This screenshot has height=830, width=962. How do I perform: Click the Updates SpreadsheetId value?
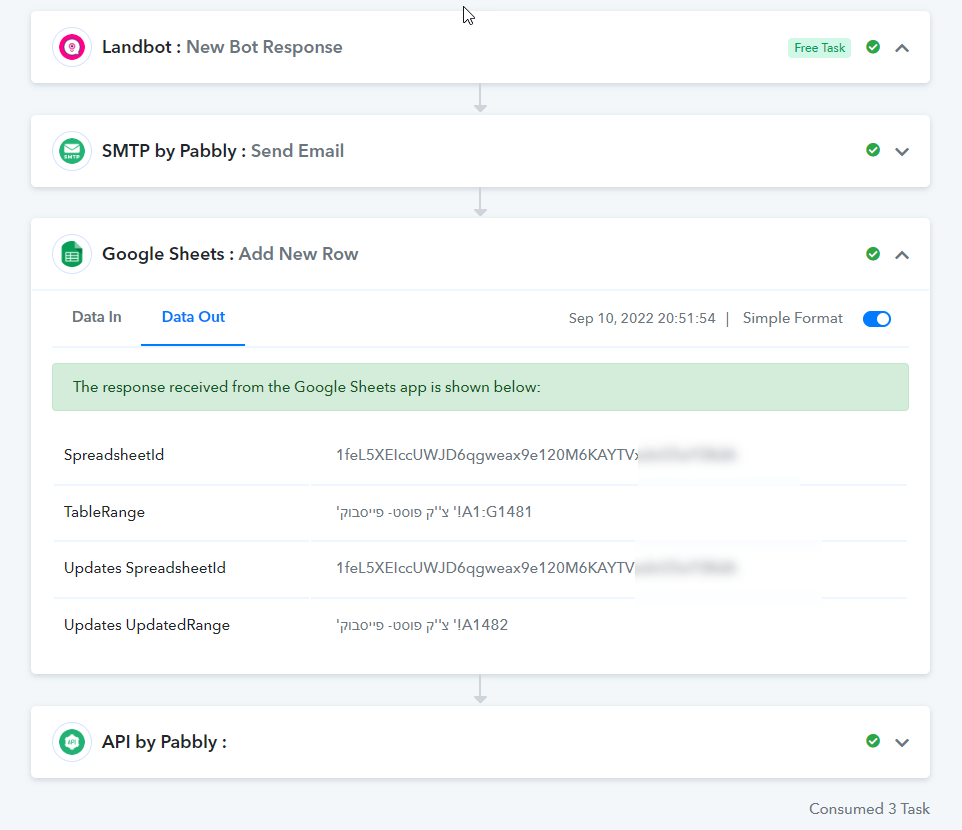click(x=536, y=568)
